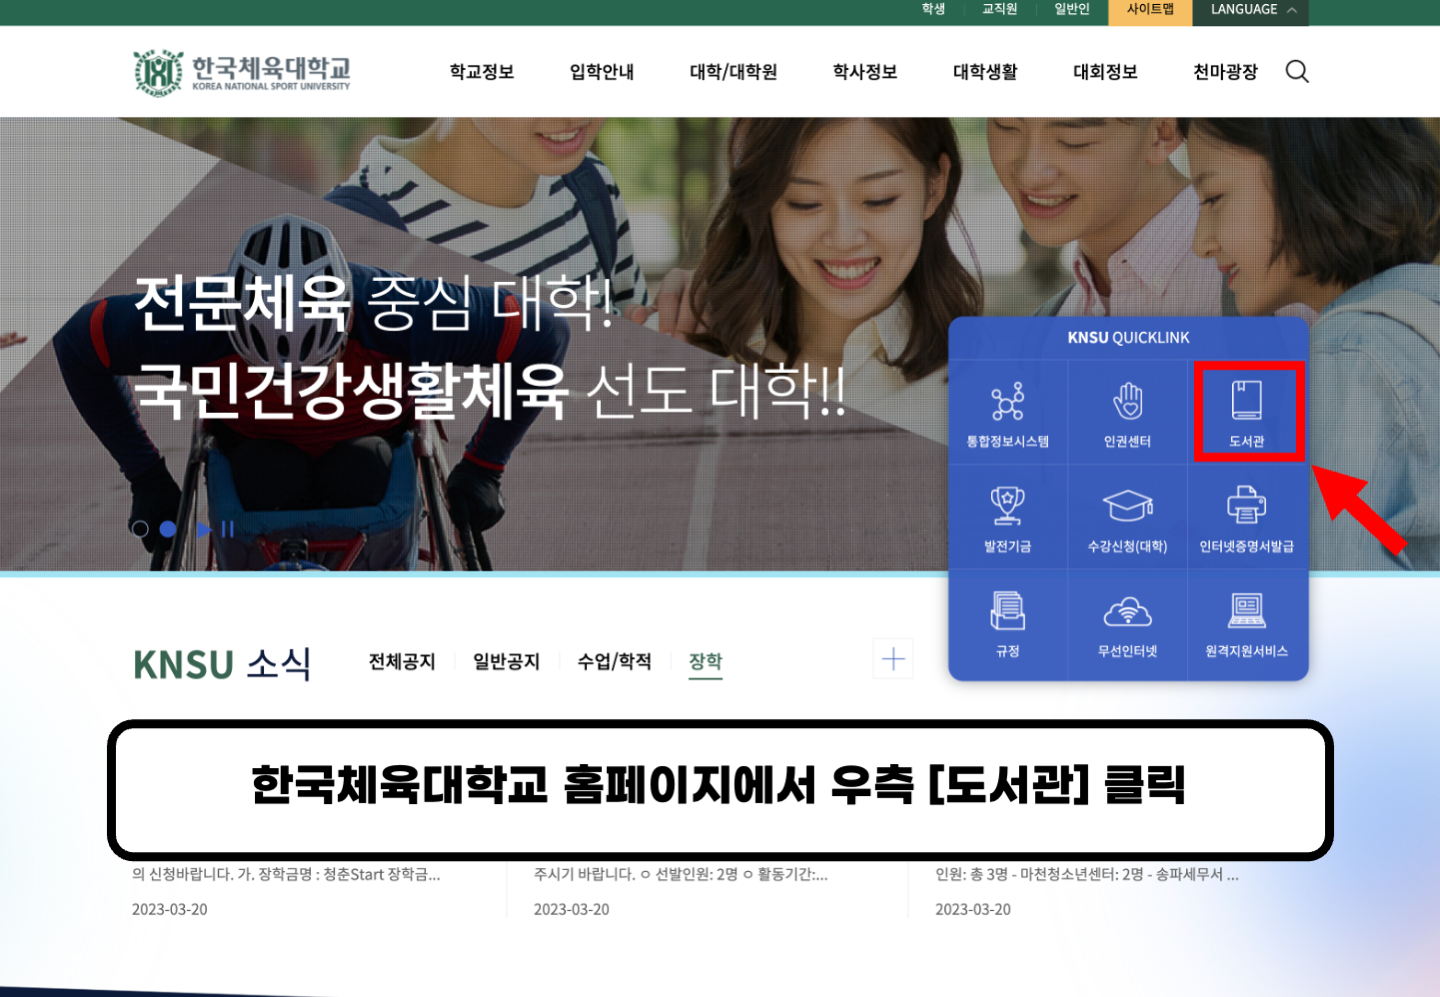Switch to the 일반공지 news tab
This screenshot has height=997, width=1440.
coord(506,662)
